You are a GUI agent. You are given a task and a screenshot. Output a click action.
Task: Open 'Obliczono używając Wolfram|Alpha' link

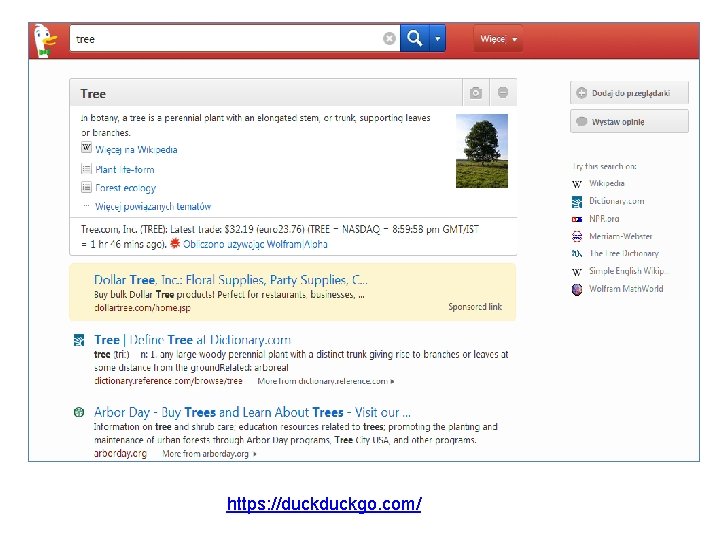pos(255,244)
